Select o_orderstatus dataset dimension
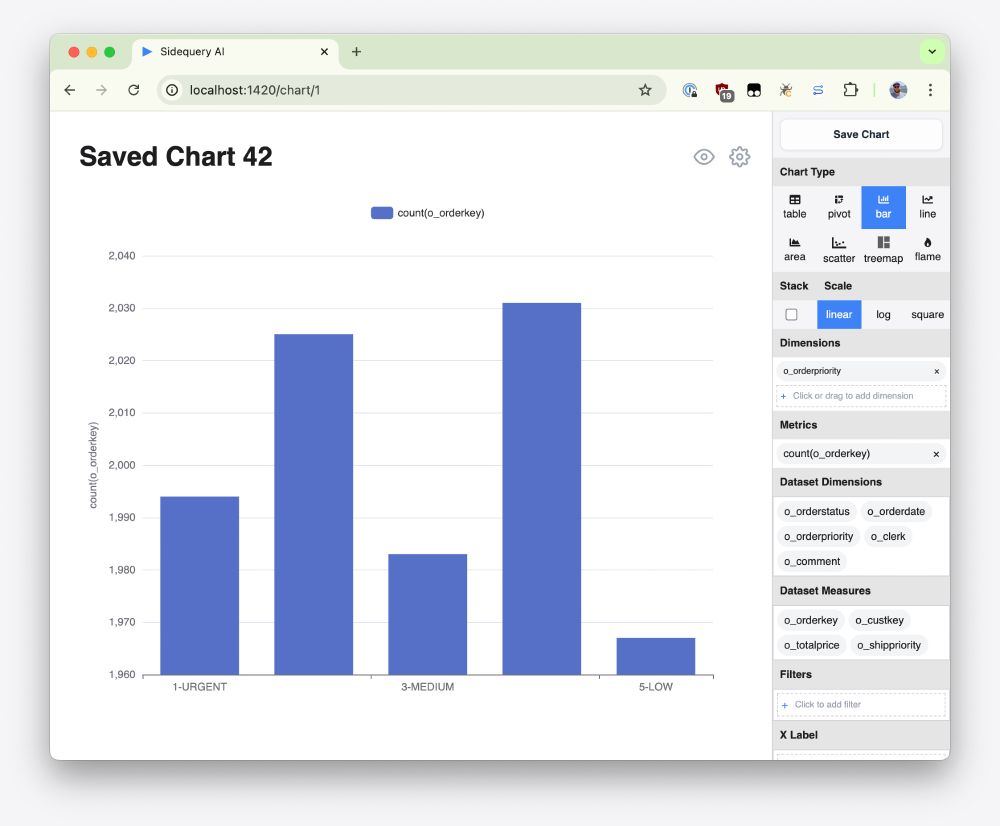 [816, 512]
